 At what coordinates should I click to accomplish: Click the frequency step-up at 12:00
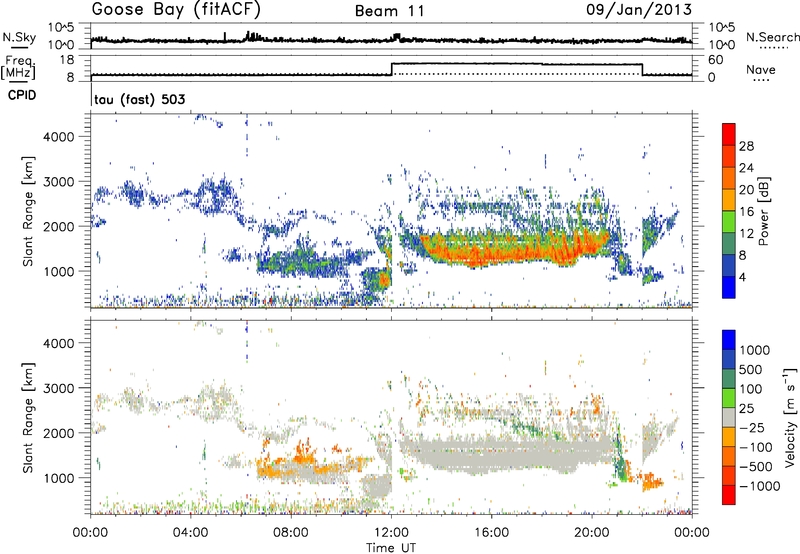(x=391, y=69)
